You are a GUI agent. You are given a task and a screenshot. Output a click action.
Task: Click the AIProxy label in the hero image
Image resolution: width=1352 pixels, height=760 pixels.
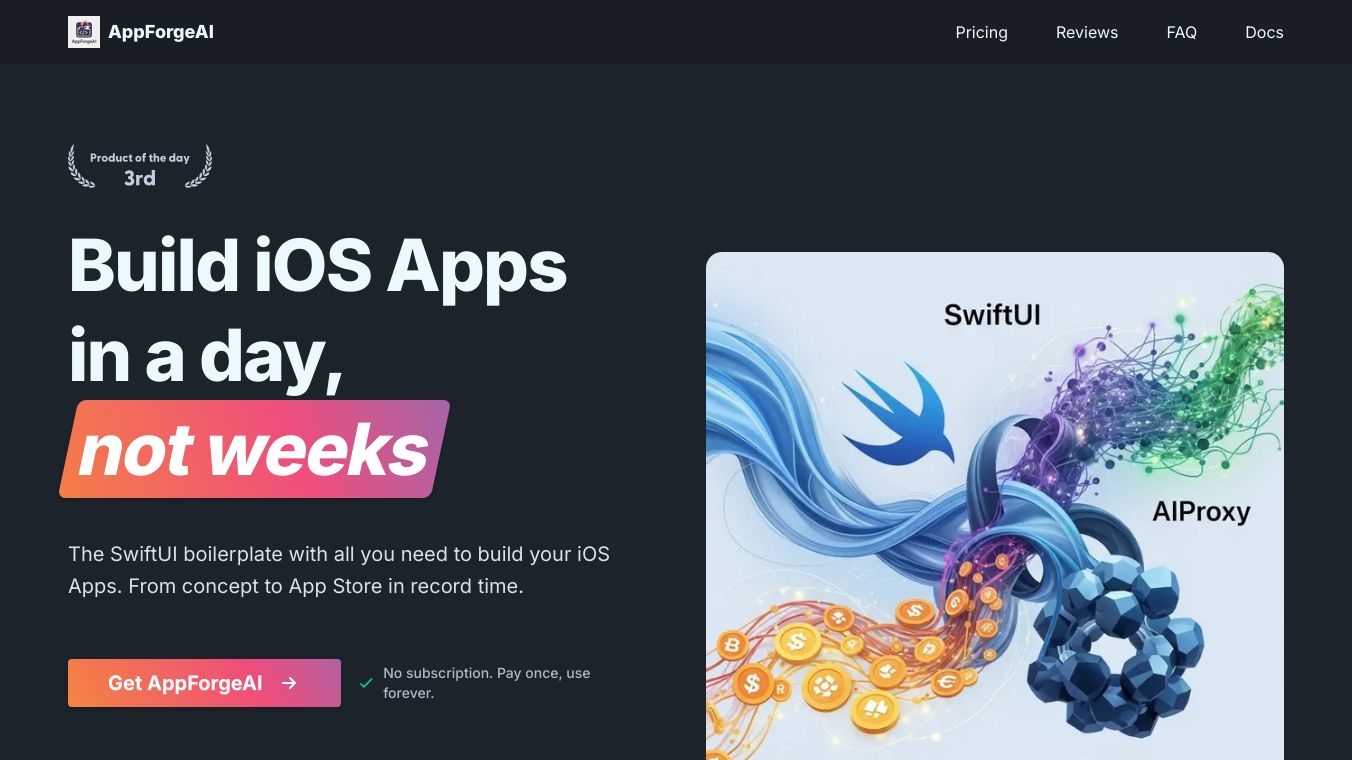[x=1201, y=512]
